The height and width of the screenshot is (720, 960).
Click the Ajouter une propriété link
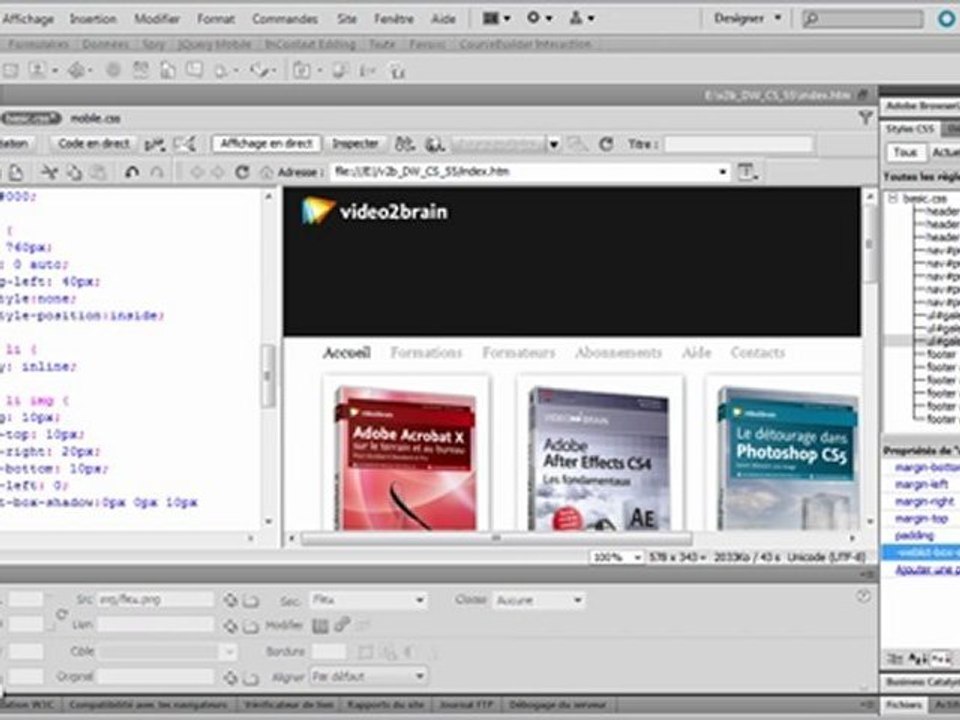pos(926,570)
